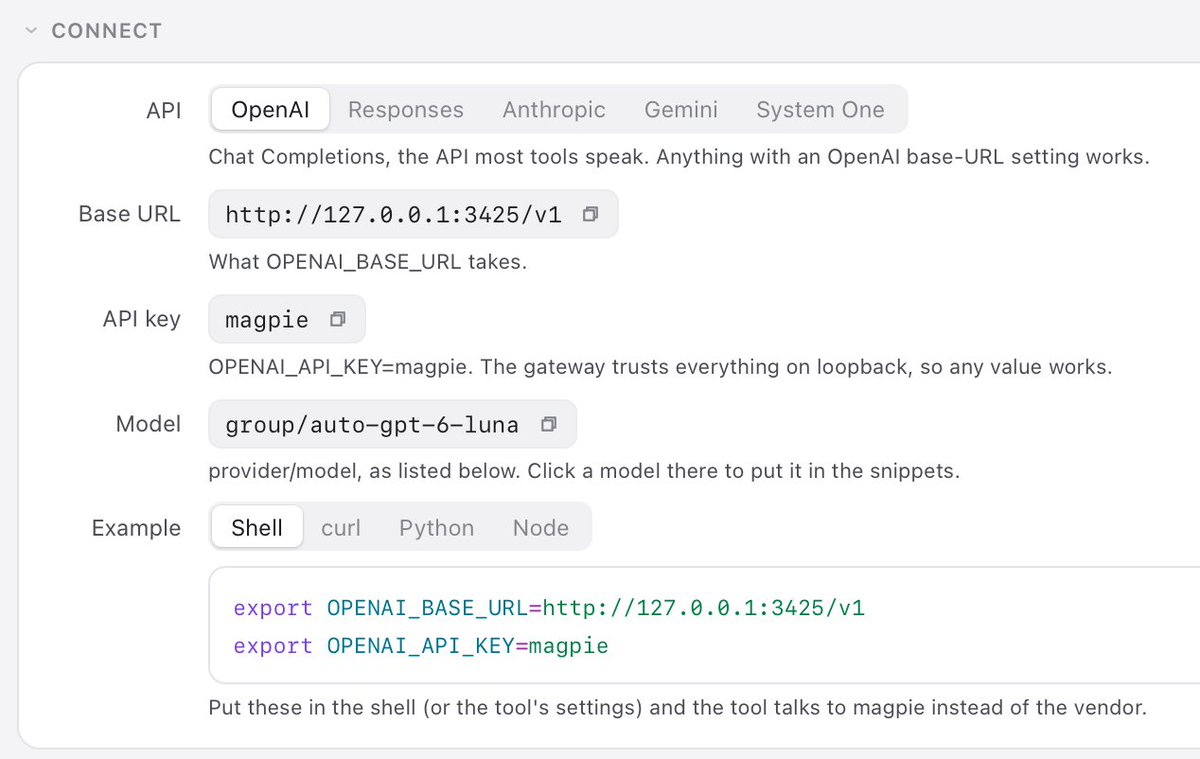Show the Node example tab
The height and width of the screenshot is (759, 1200).
[541, 527]
